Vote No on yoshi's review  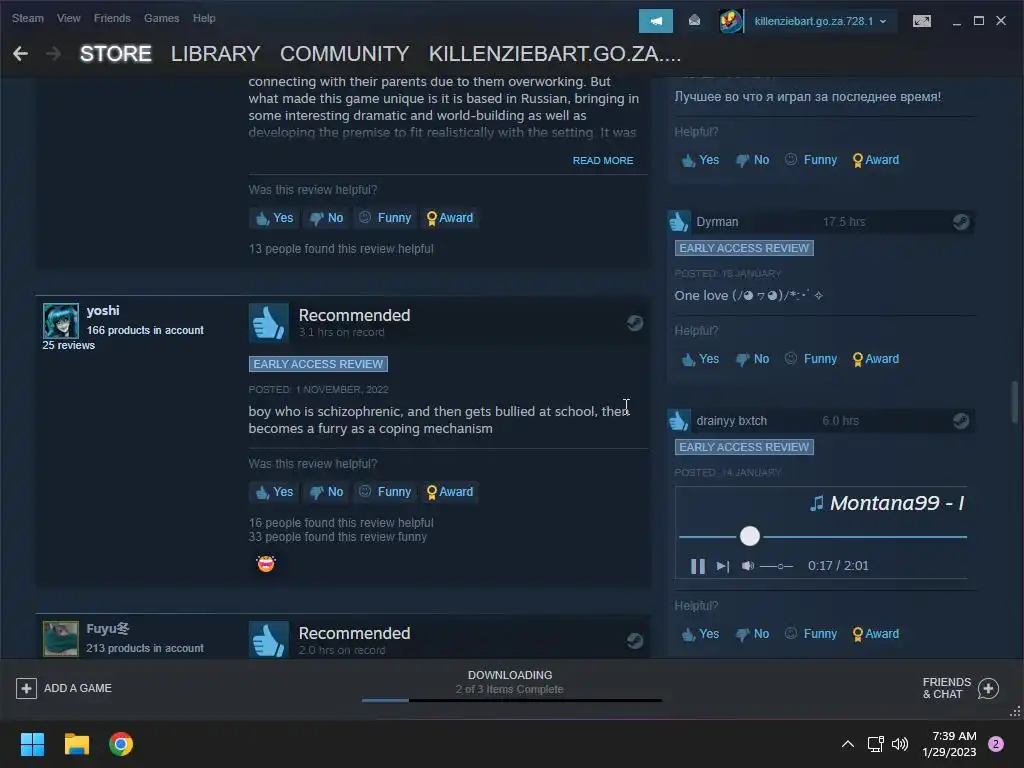(x=326, y=492)
